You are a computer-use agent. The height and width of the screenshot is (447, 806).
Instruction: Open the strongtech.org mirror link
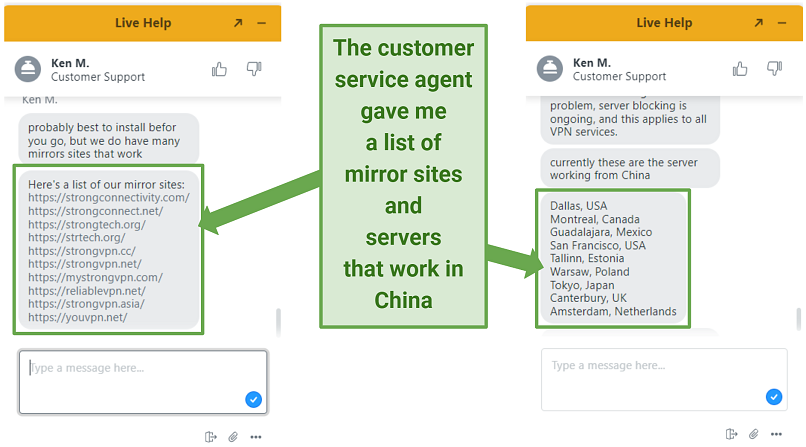(x=87, y=225)
